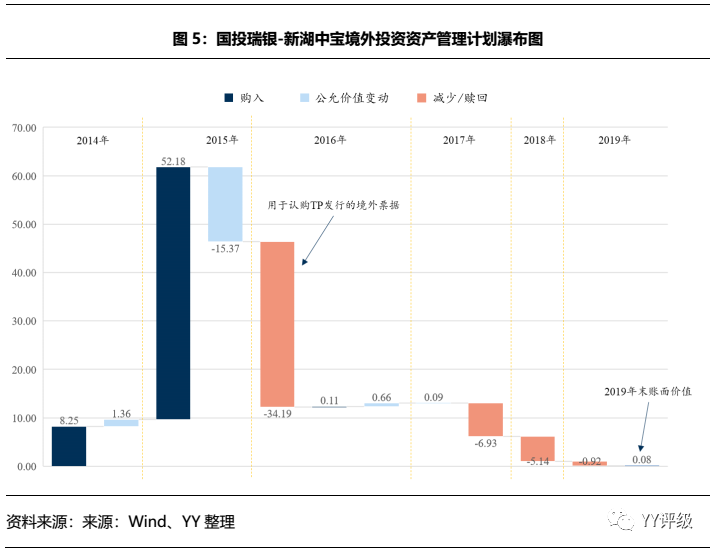
Task: Click the dark navy 购入 legend swatch
Action: pos(229,98)
